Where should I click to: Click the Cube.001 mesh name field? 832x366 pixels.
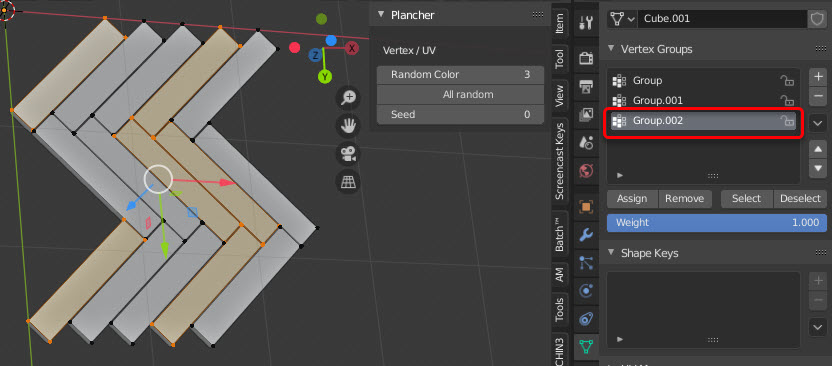pyautogui.click(x=723, y=19)
